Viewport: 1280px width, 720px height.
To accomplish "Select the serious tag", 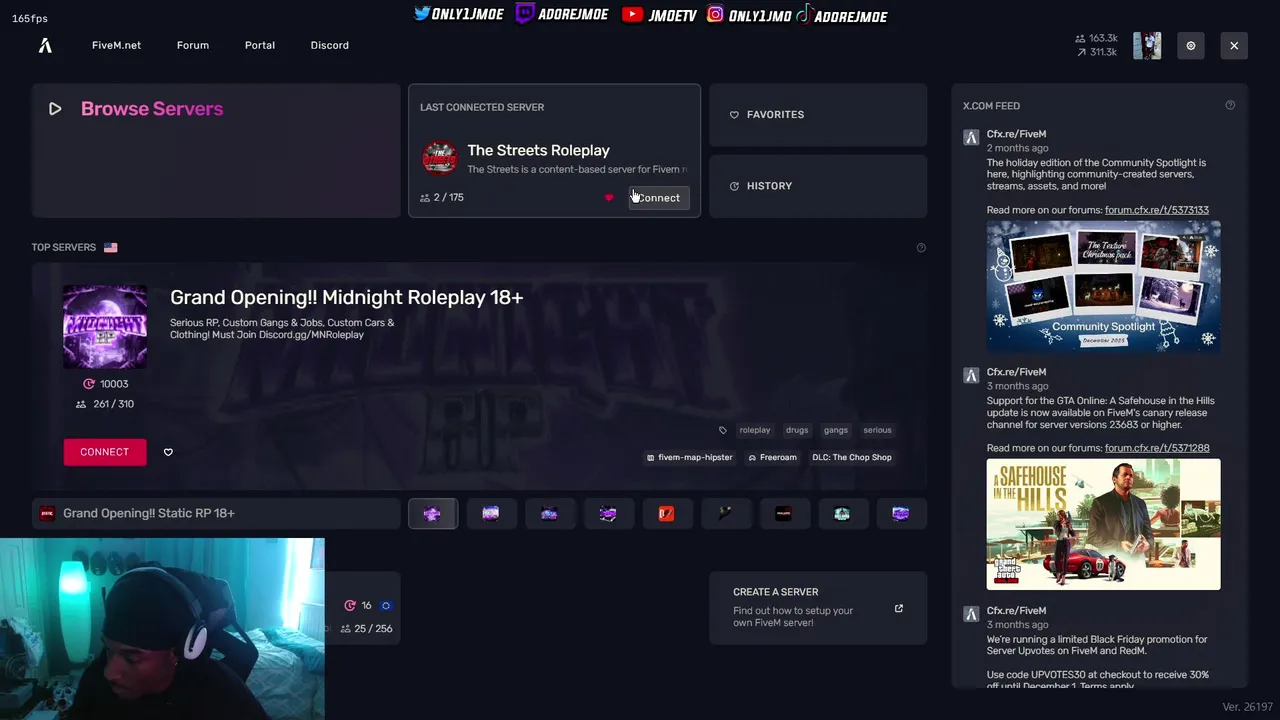I will pyautogui.click(x=877, y=430).
